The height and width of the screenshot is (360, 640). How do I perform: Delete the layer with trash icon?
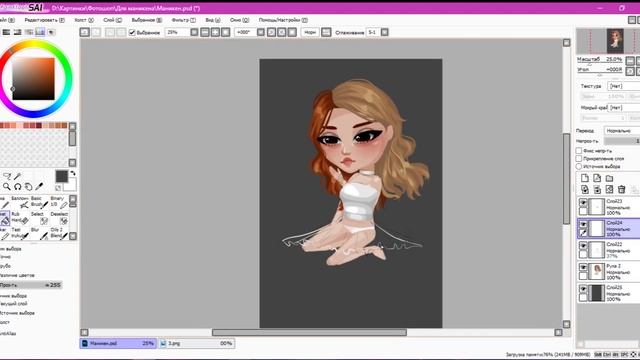pos(621,189)
